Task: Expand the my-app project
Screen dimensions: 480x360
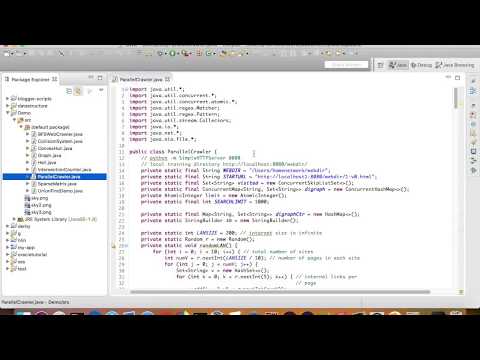Action: pyautogui.click(x=7, y=247)
